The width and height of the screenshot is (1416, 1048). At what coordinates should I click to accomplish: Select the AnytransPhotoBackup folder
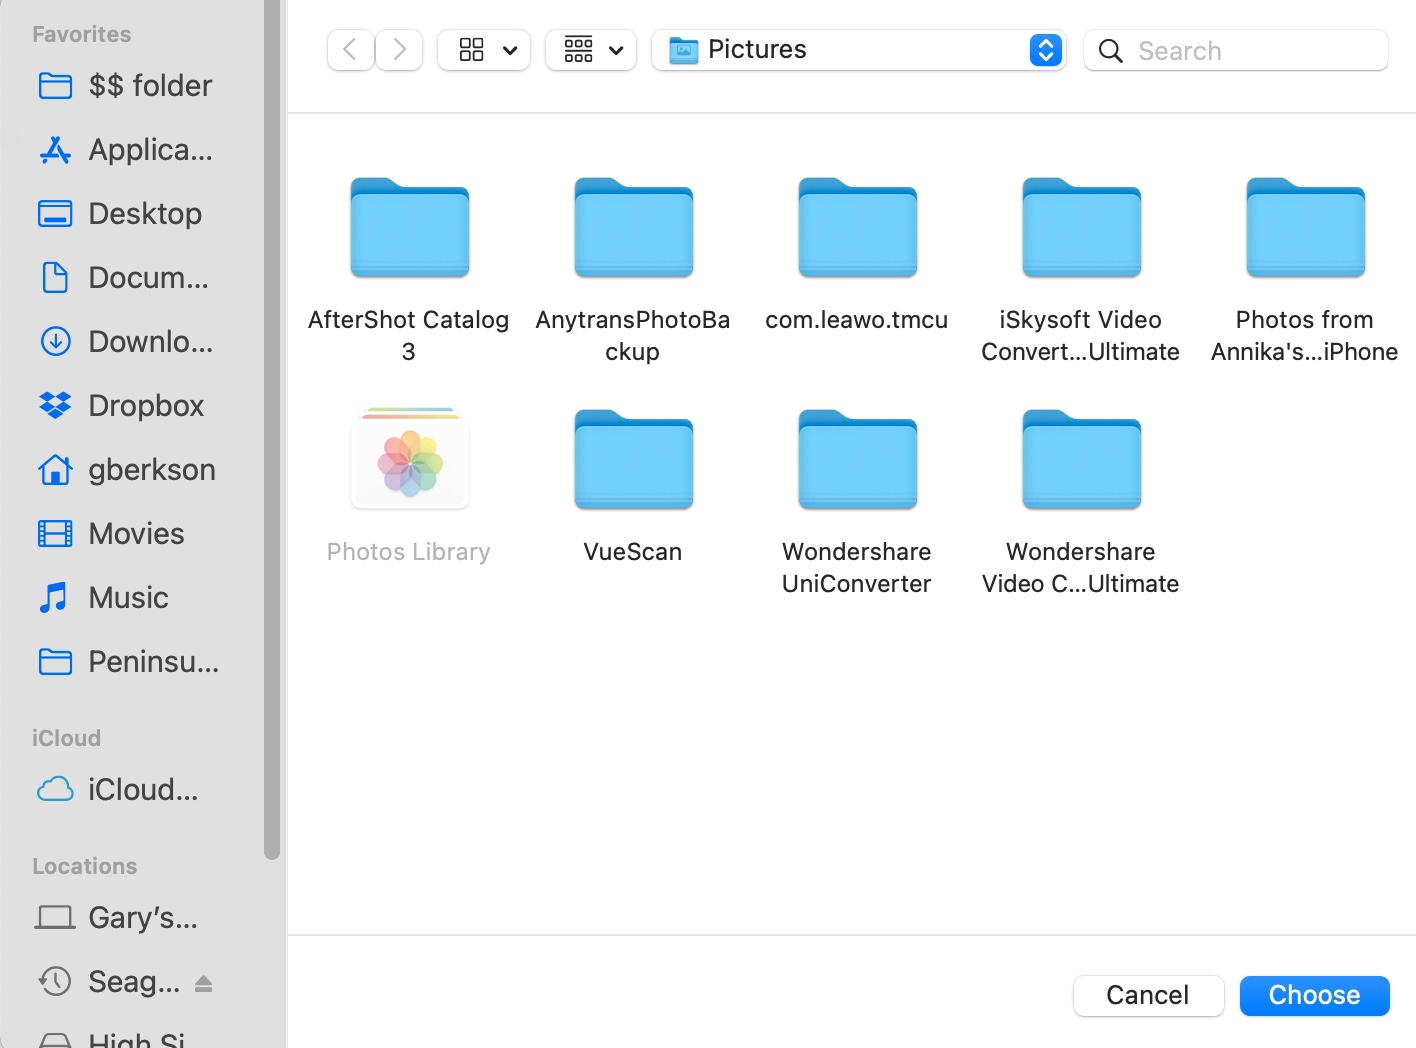pyautogui.click(x=633, y=270)
